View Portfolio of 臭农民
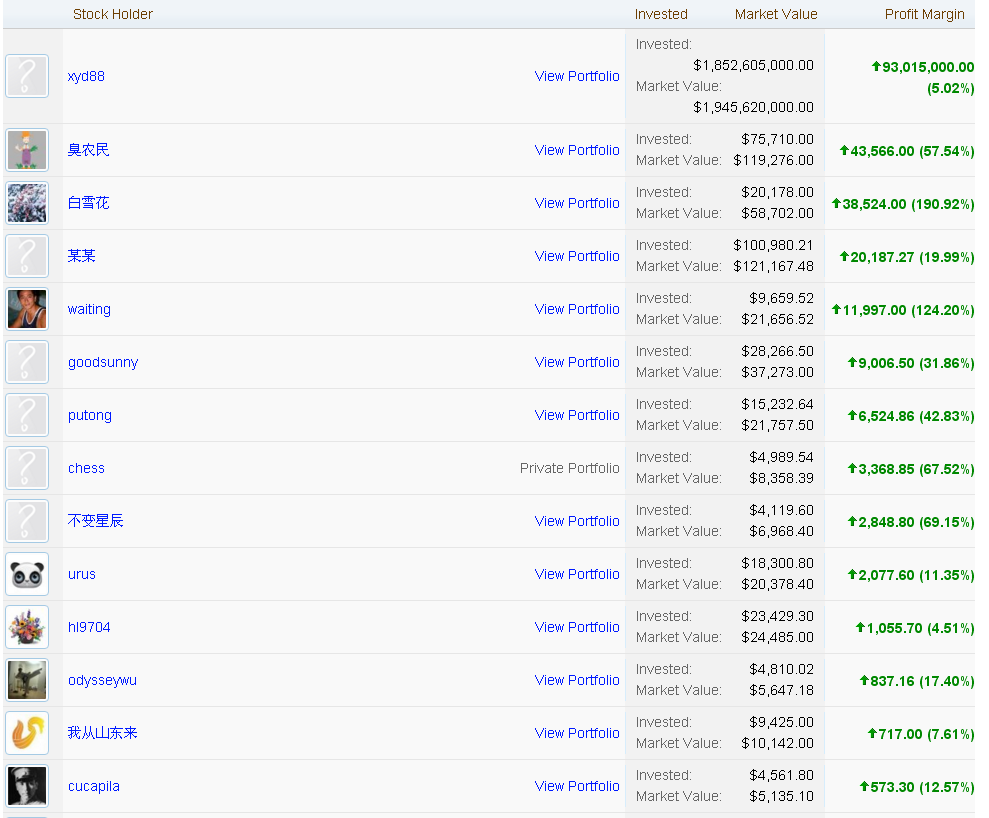The width and height of the screenshot is (989, 818). coord(577,150)
